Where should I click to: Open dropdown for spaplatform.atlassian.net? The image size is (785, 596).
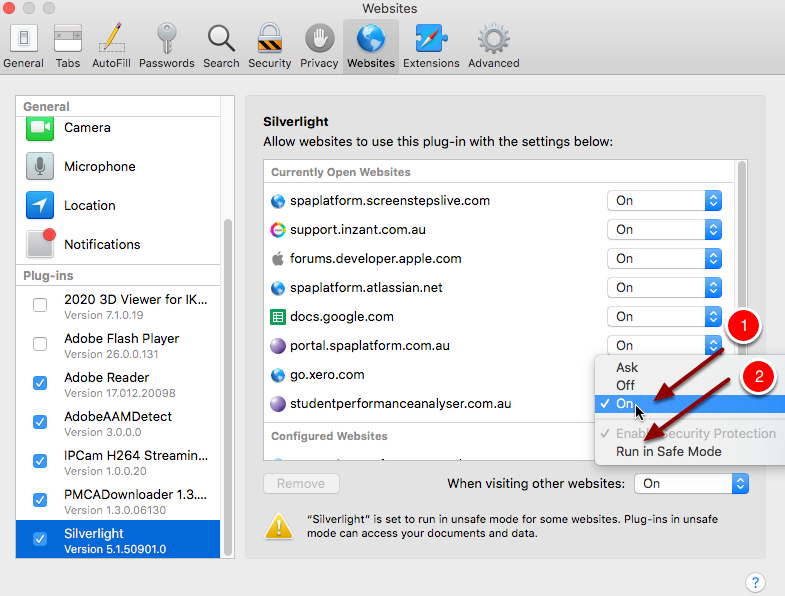pyautogui.click(x=664, y=288)
